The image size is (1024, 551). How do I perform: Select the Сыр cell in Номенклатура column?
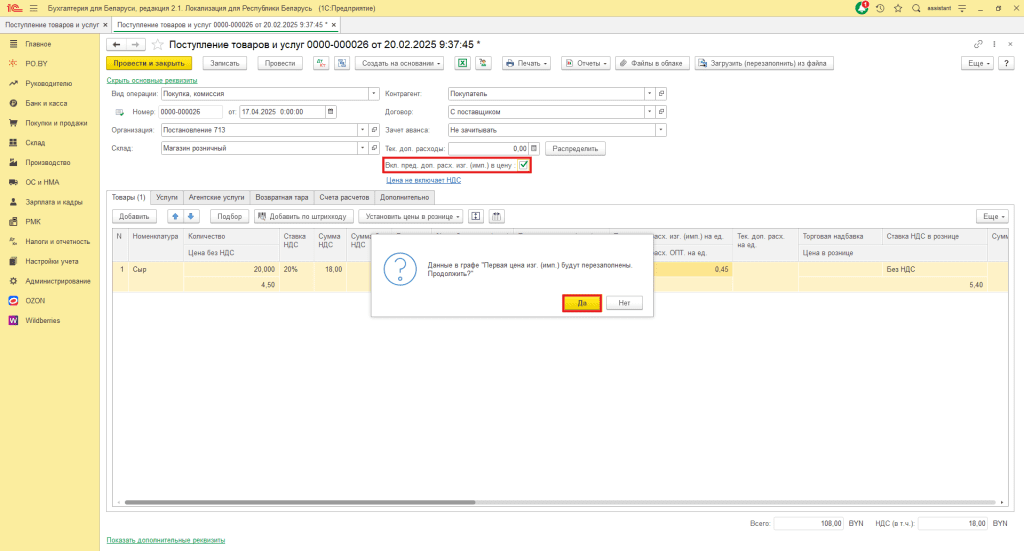click(x=155, y=269)
